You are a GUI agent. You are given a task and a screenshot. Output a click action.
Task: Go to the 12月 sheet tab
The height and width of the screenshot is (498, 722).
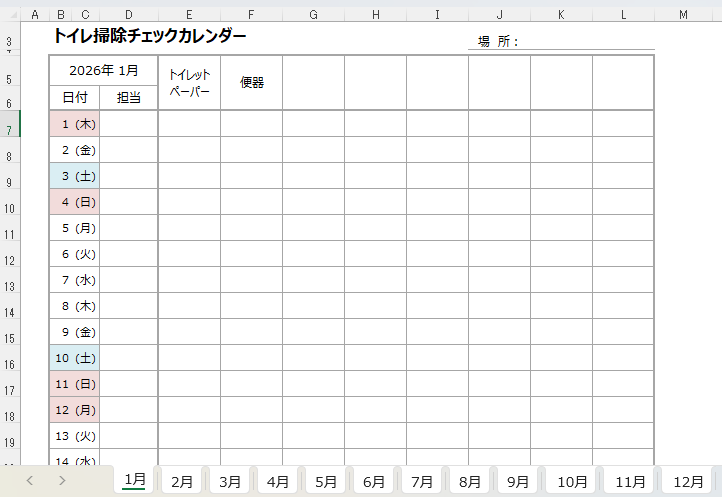pos(688,481)
